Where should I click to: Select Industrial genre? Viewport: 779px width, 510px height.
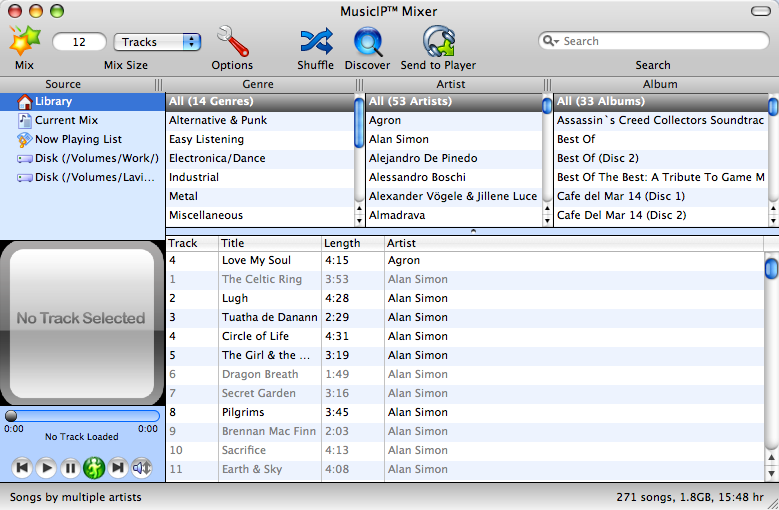tap(260, 177)
